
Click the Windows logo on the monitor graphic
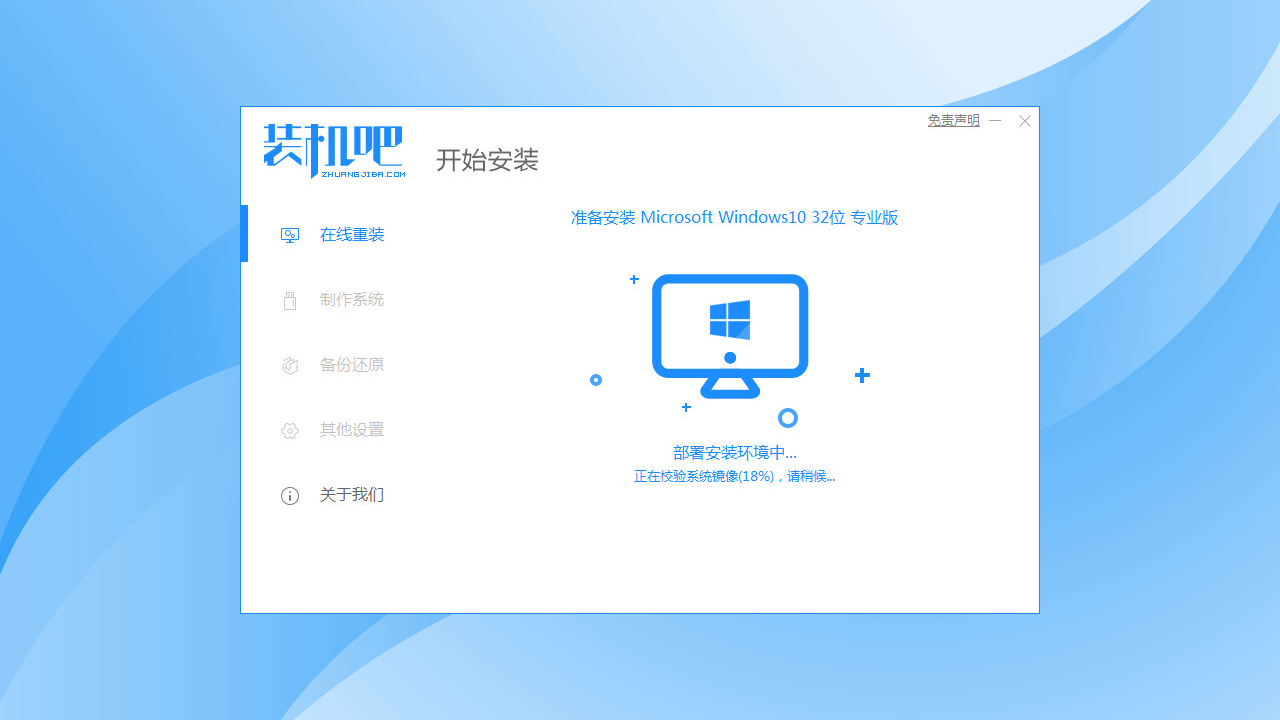(x=730, y=319)
